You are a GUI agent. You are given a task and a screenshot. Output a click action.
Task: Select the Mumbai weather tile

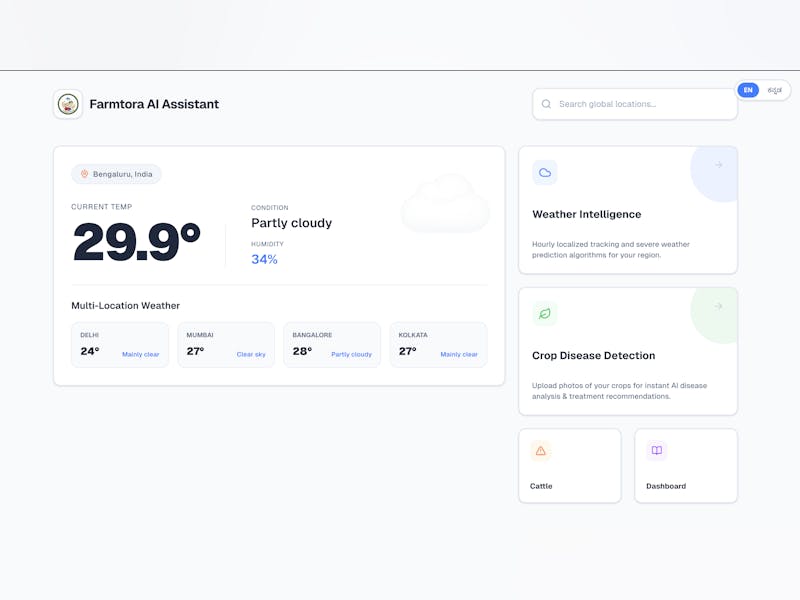point(226,345)
